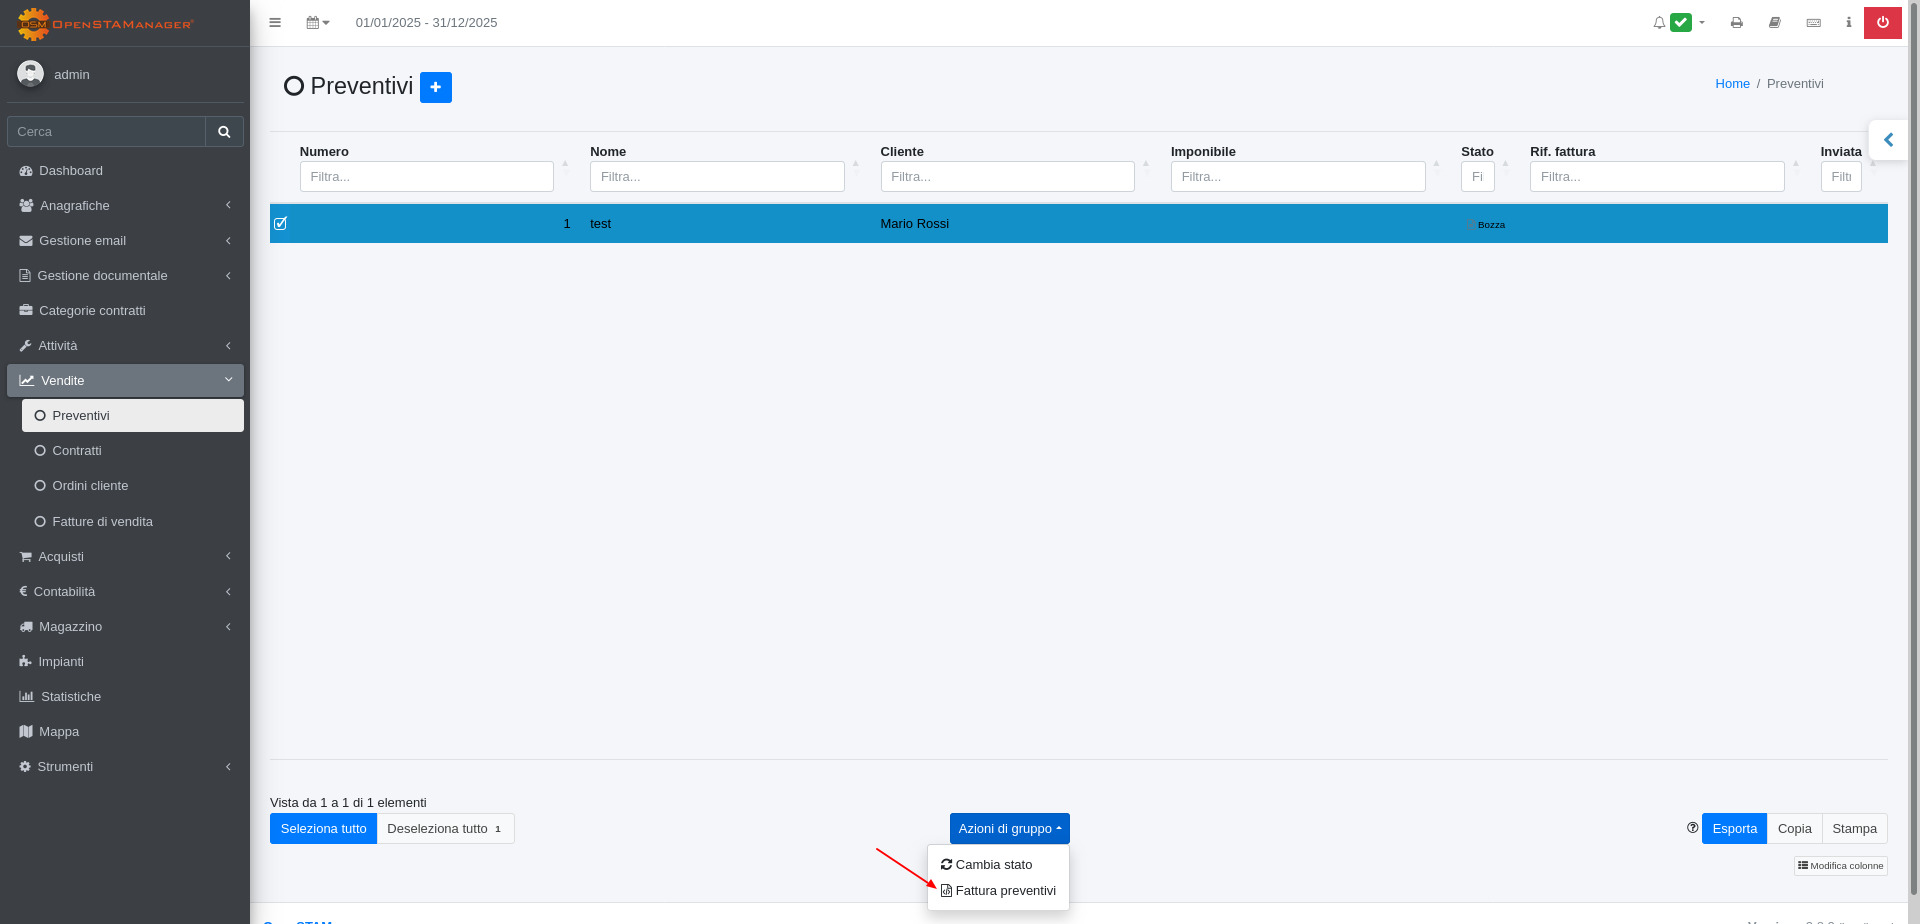Screen dimensions: 1920x924
Task: Collapse the Vendite sidebar section
Action: pyautogui.click(x=125, y=381)
